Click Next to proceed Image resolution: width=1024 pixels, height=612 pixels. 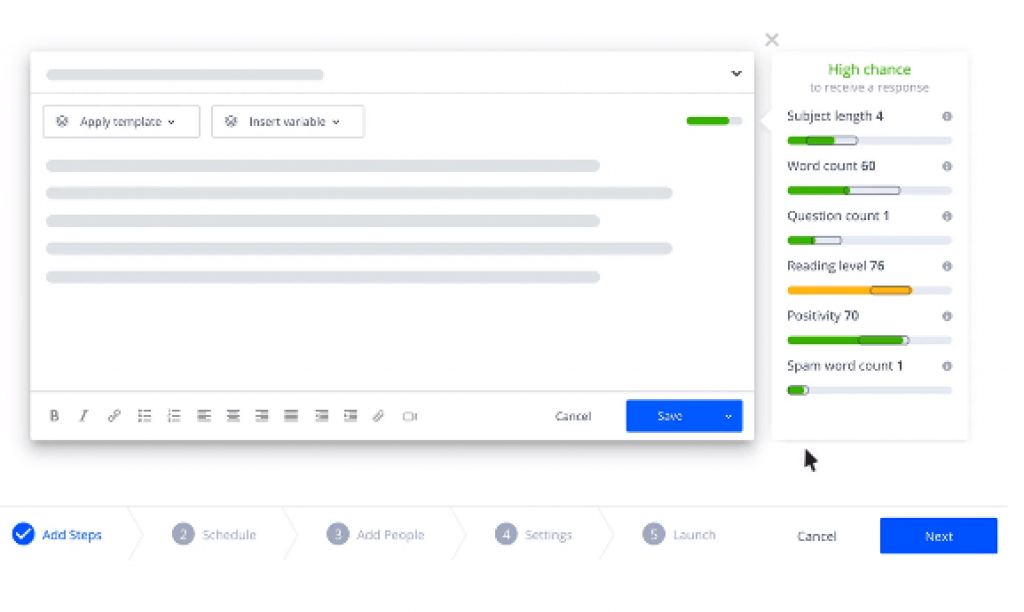click(x=938, y=536)
